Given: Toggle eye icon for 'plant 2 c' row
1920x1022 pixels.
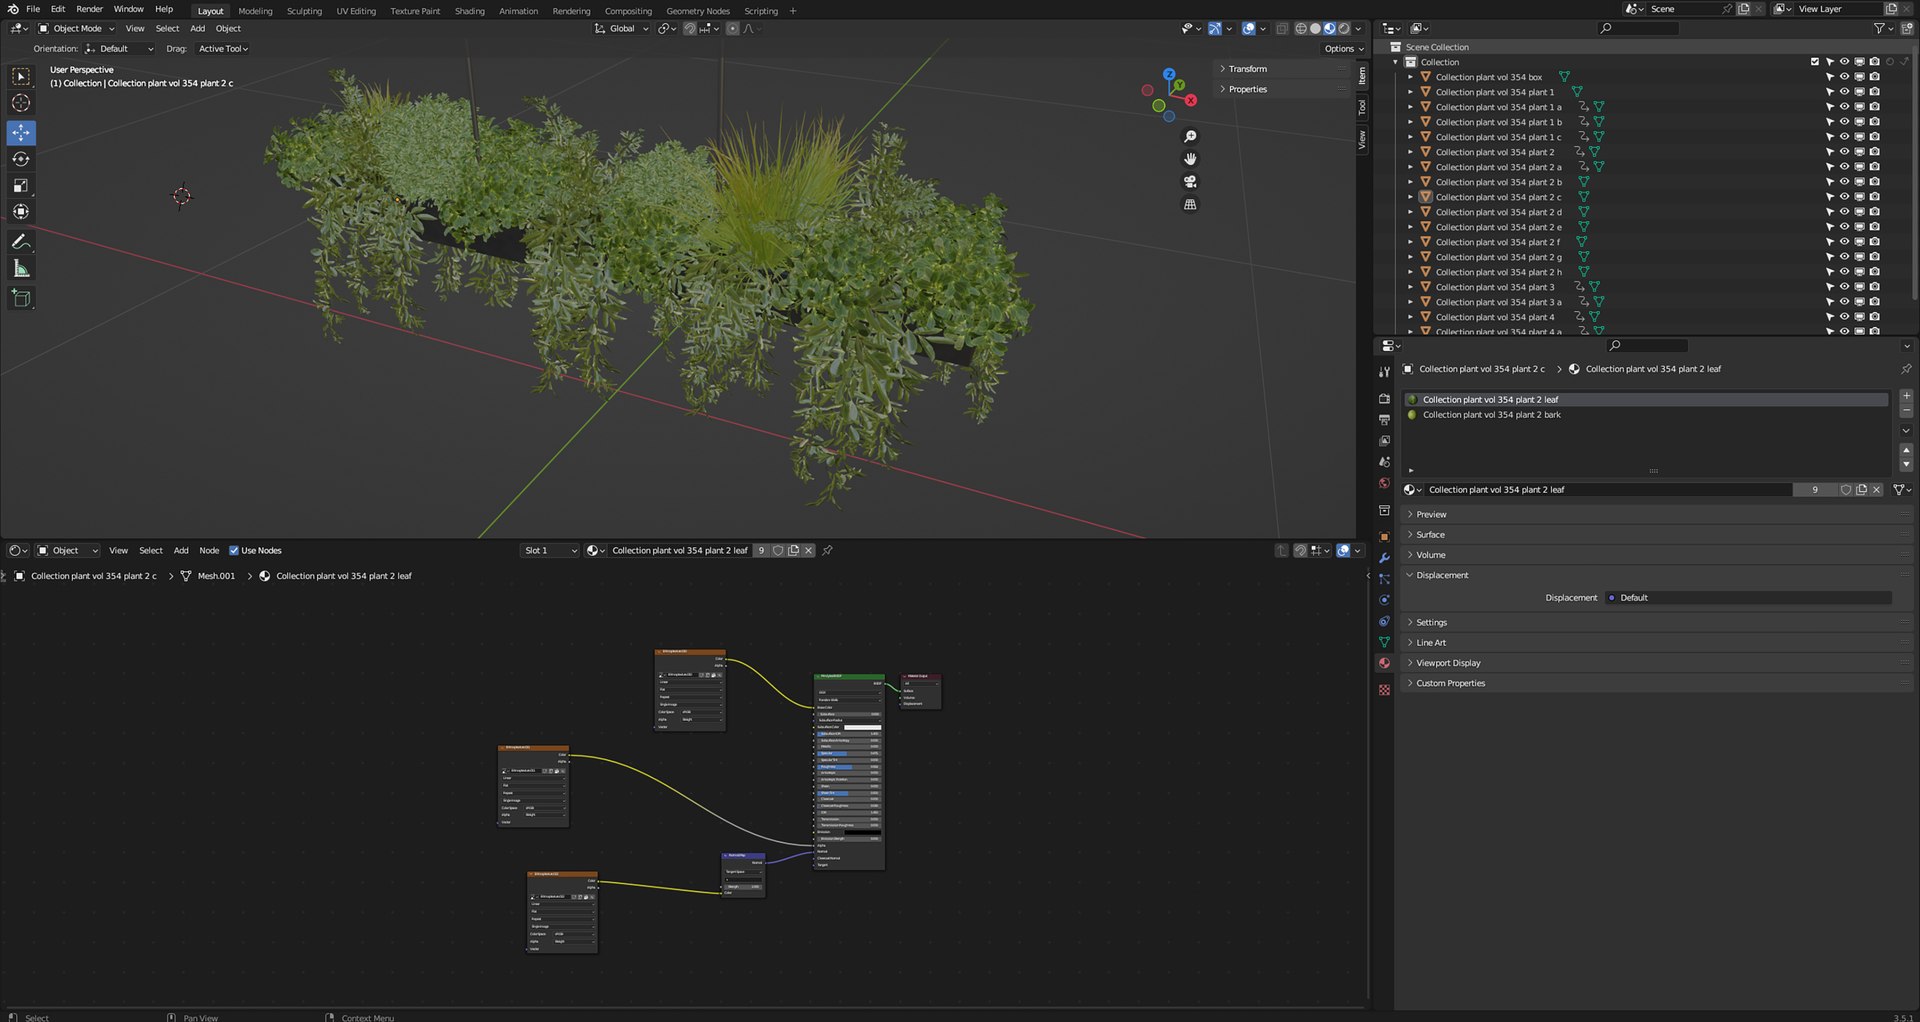Looking at the screenshot, I should tap(1844, 197).
